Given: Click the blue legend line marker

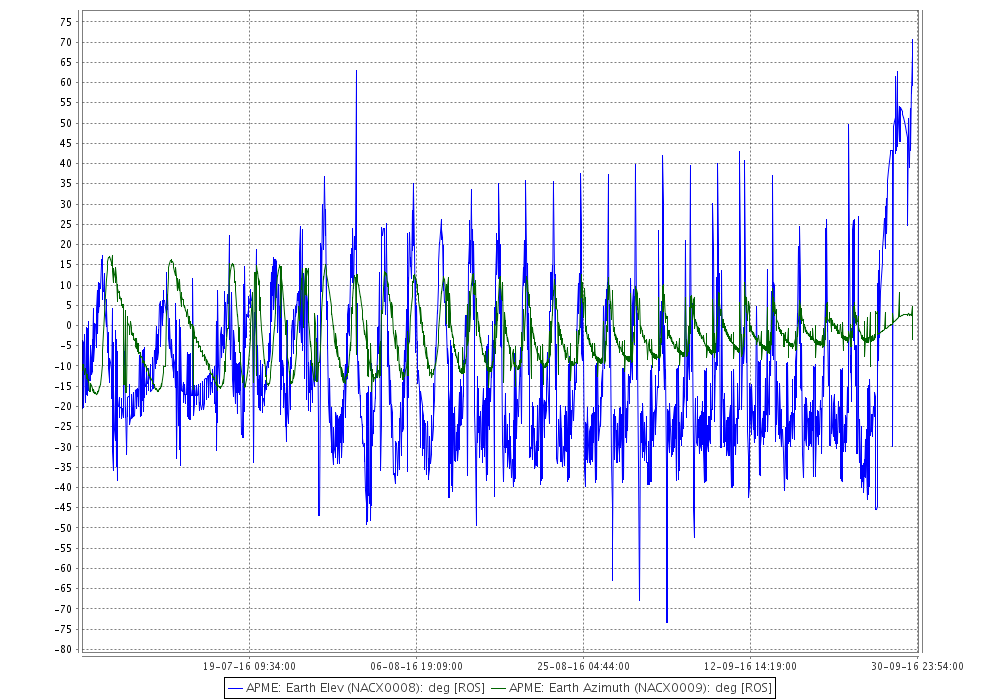Looking at the screenshot, I should 236,689.
